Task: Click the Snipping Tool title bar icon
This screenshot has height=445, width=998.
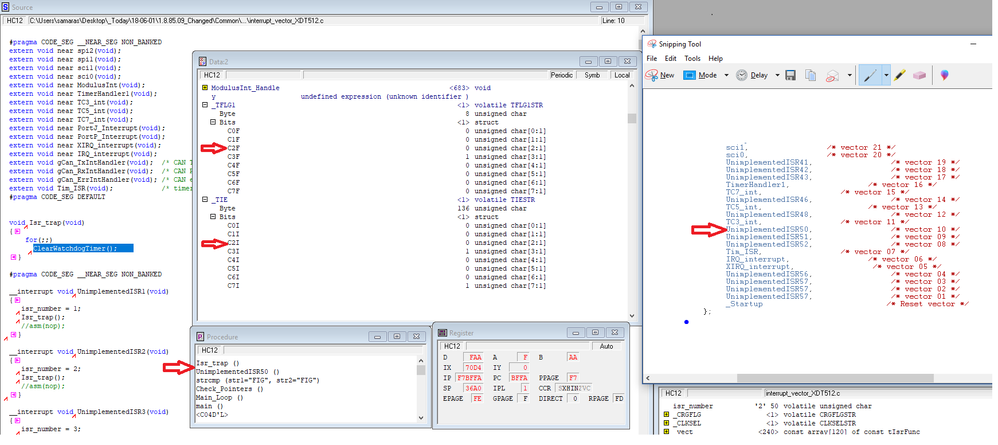Action: click(651, 43)
